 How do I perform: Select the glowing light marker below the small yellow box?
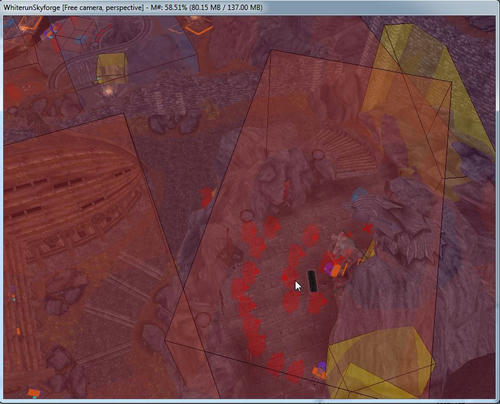coord(108,90)
